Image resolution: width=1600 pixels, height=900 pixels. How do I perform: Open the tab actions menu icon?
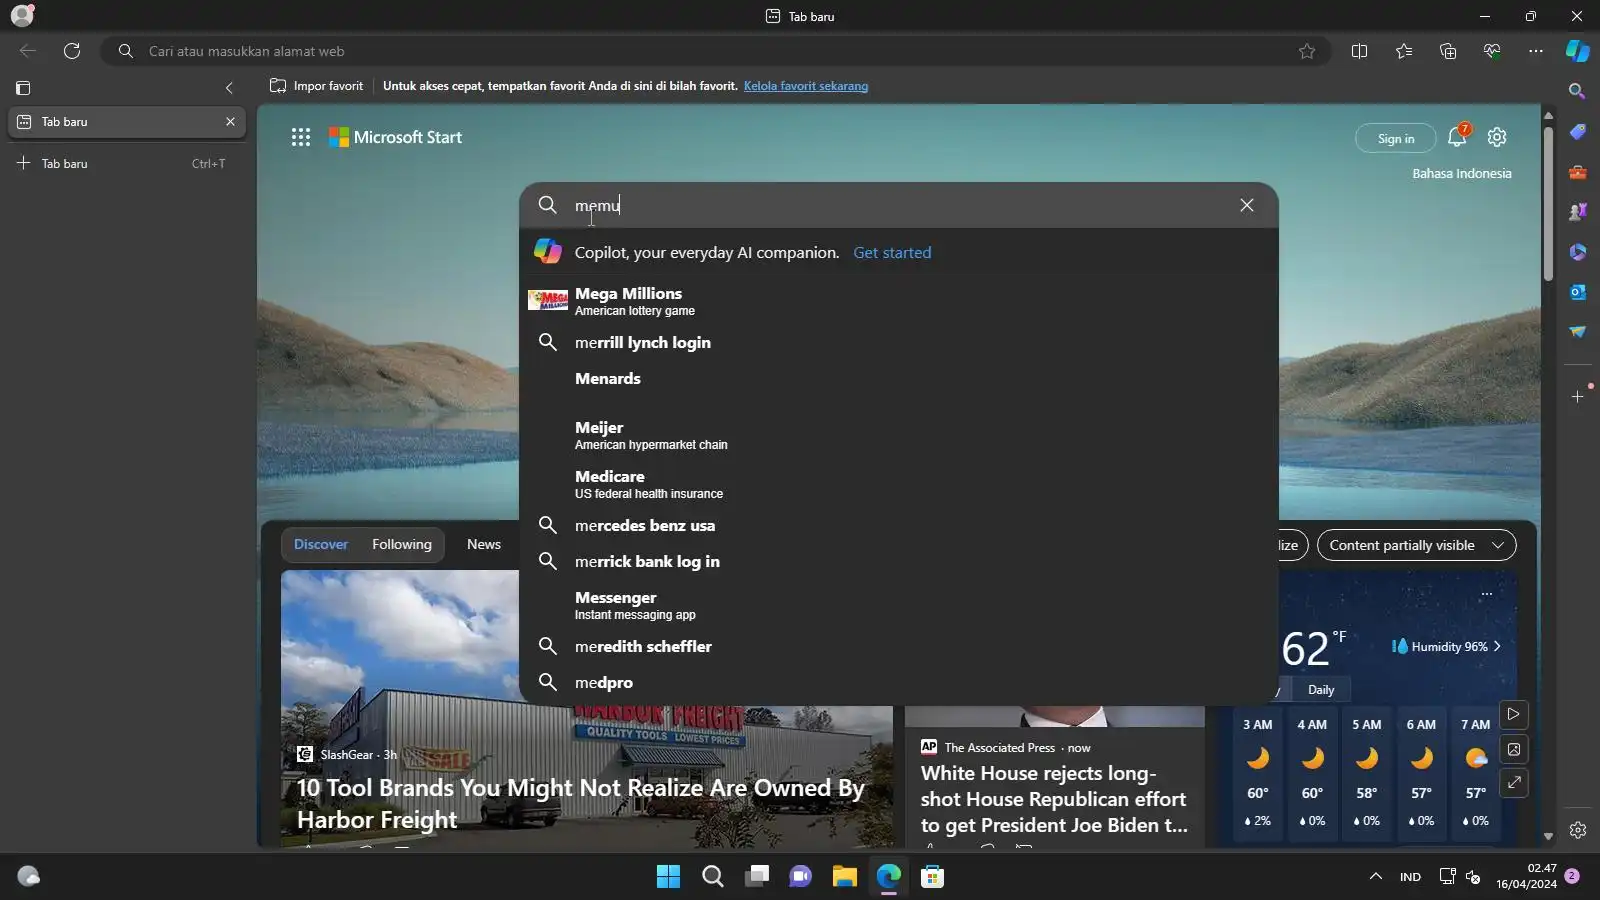24,88
